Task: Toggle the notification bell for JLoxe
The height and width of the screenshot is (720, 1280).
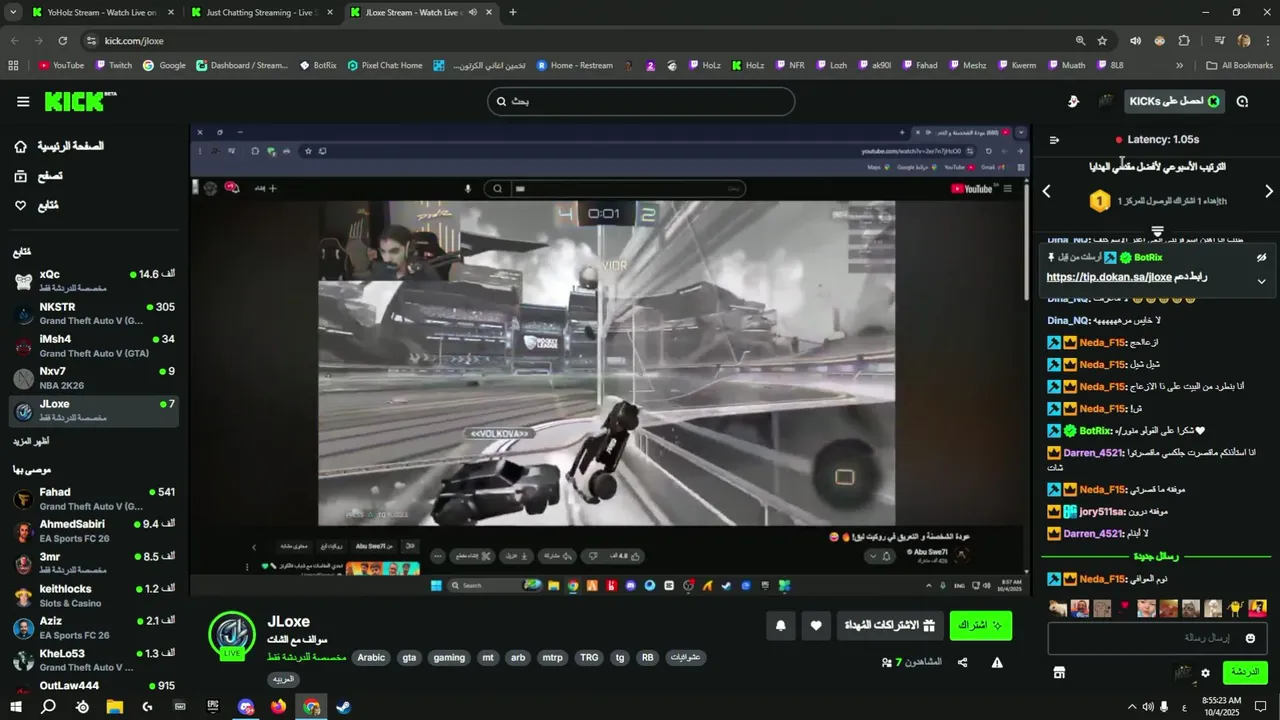Action: coord(781,626)
